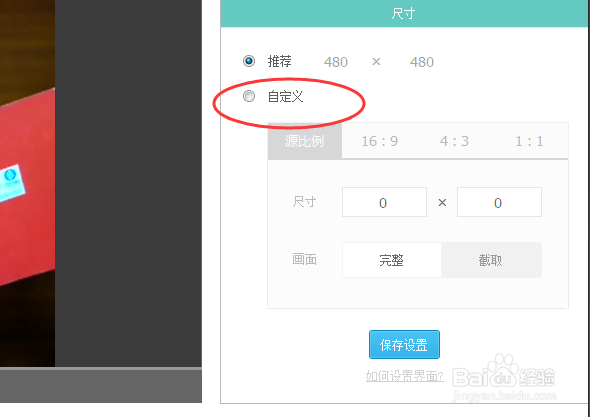Choose the 16 : 9 ratio tab
The image size is (590, 417).
379,141
